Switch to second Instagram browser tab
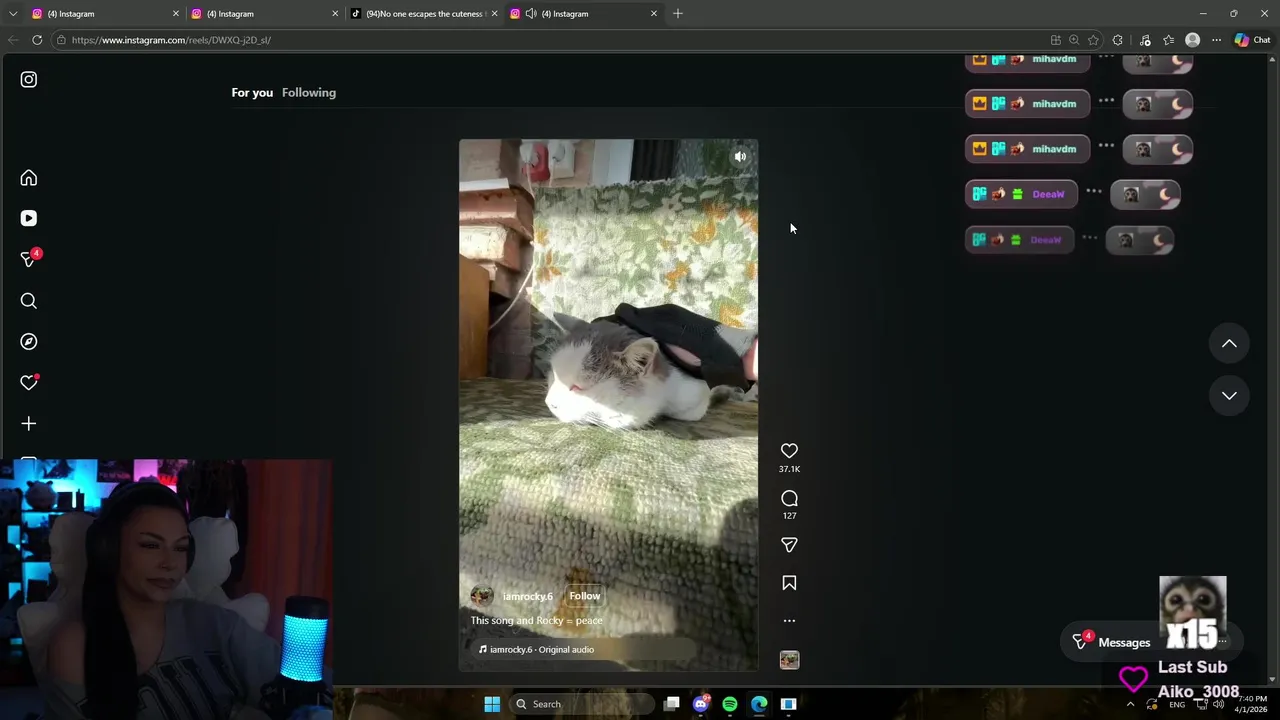Viewport: 1280px width, 720px height. [x=264, y=14]
